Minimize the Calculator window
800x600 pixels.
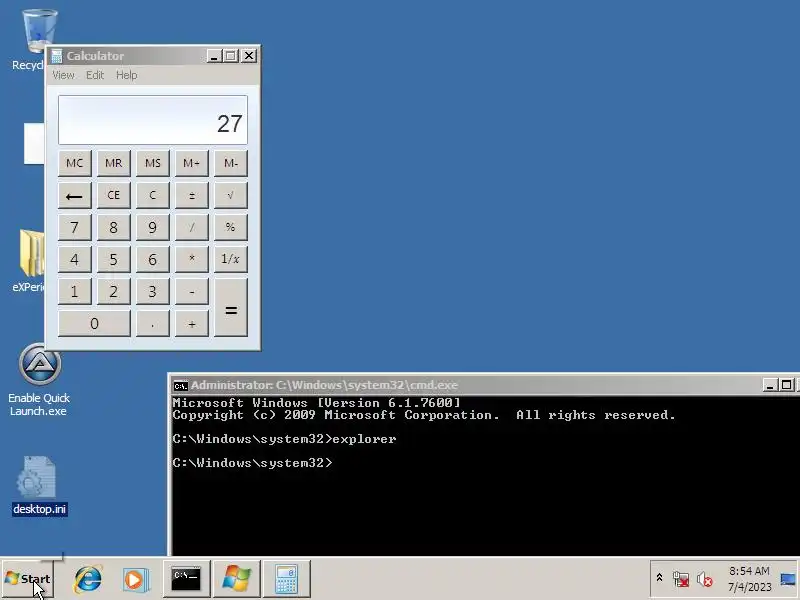coord(214,56)
